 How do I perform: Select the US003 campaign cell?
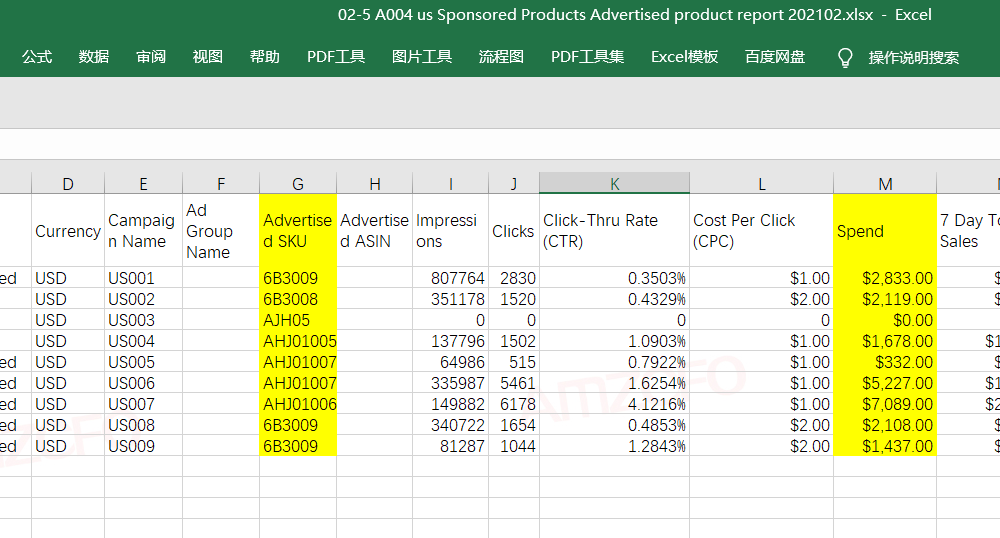143,320
